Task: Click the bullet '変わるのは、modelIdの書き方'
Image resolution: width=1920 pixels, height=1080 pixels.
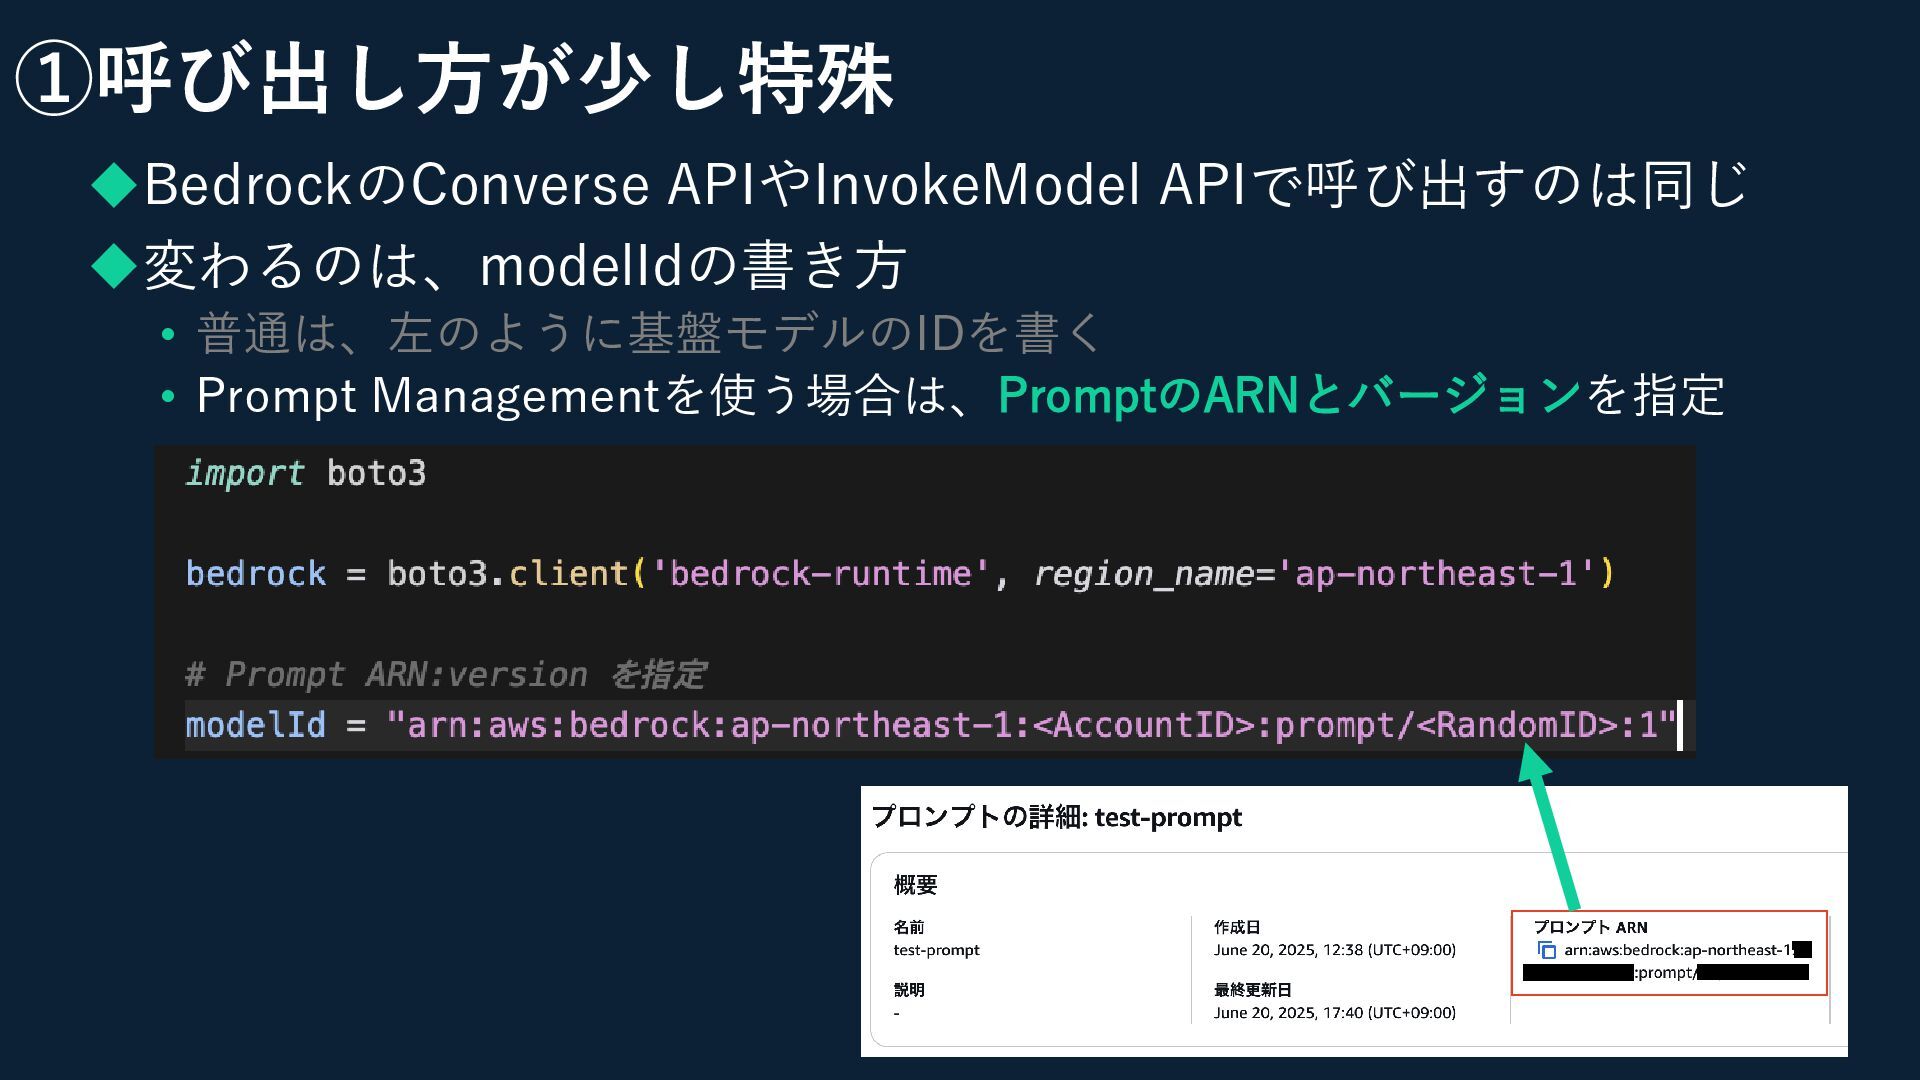Action: [525, 266]
